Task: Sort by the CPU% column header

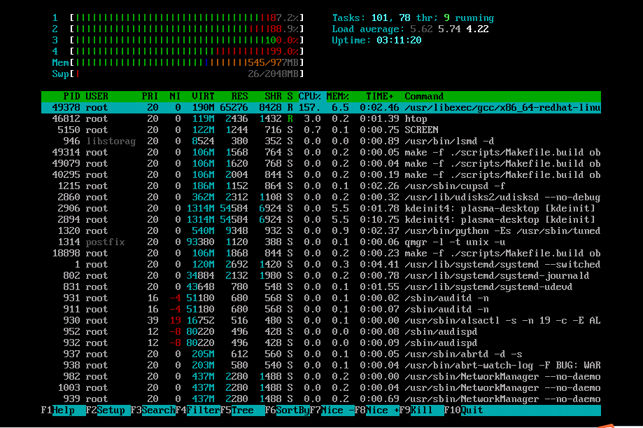Action: pos(310,96)
